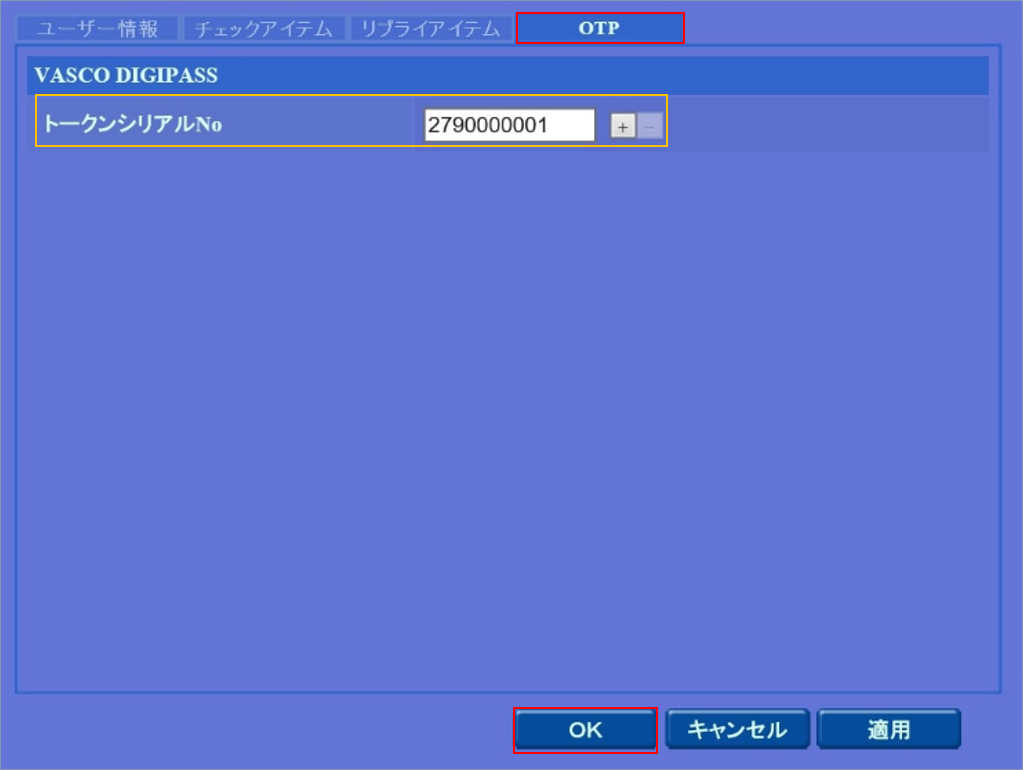Go back to user info via ユーザー情報

[98, 29]
